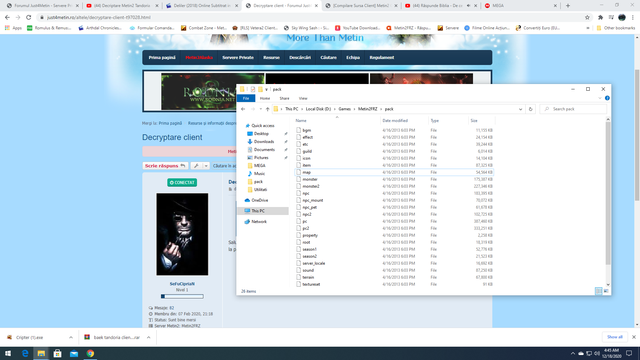The width and height of the screenshot is (640, 360).
Task: Open SeFuCiprian user profile link
Action: pyautogui.click(x=182, y=284)
